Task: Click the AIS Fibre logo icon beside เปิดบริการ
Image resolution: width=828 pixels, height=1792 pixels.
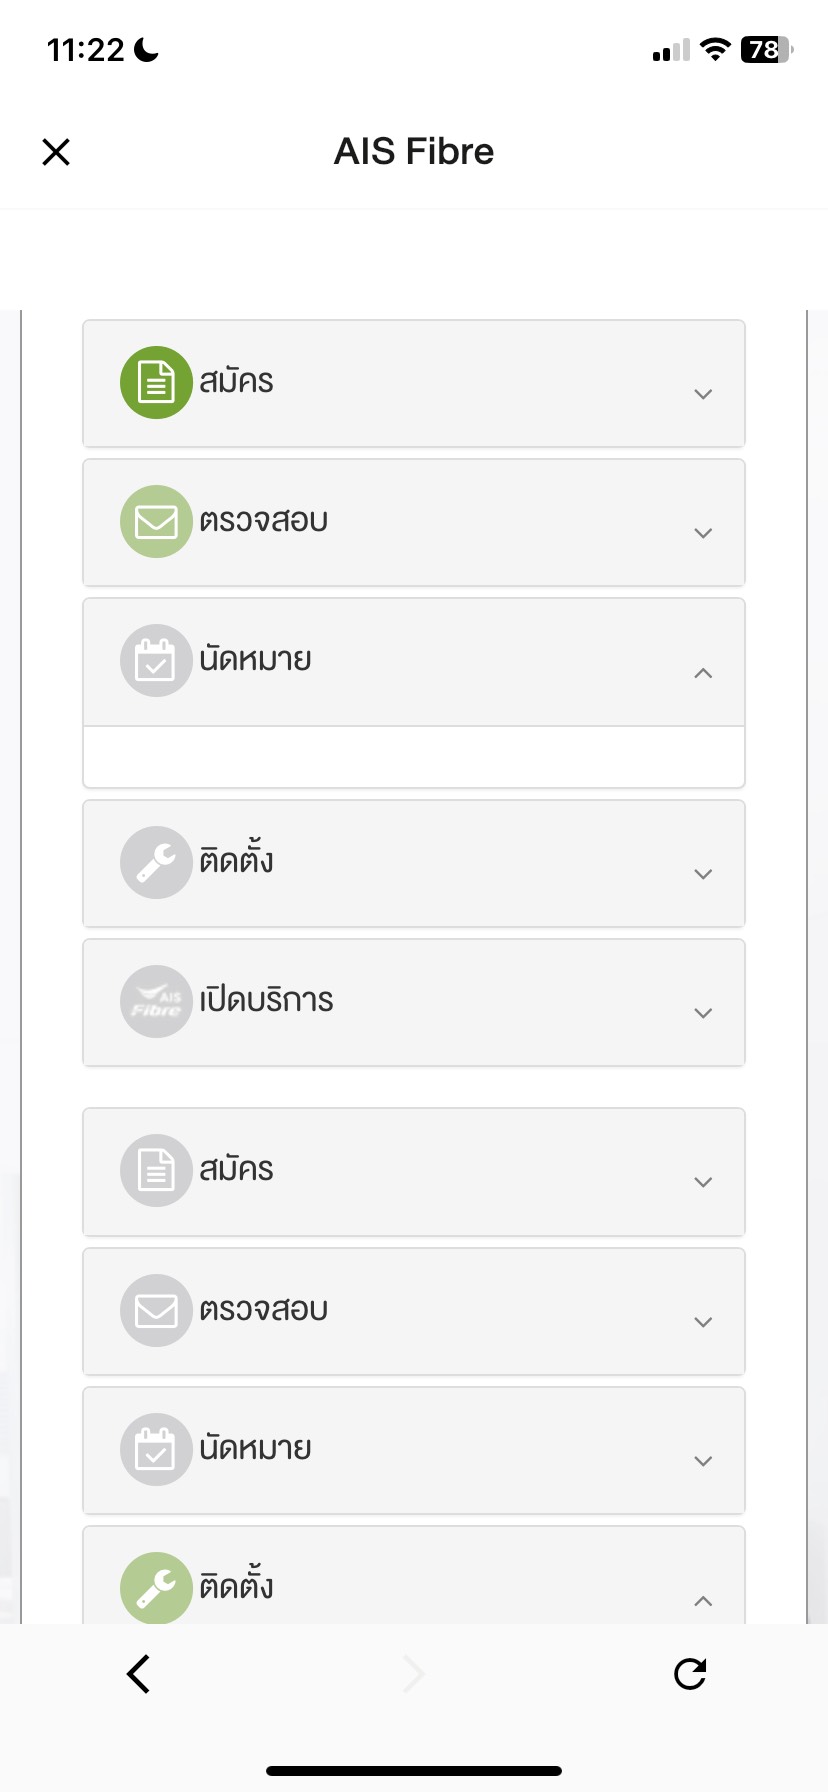Action: (156, 1001)
